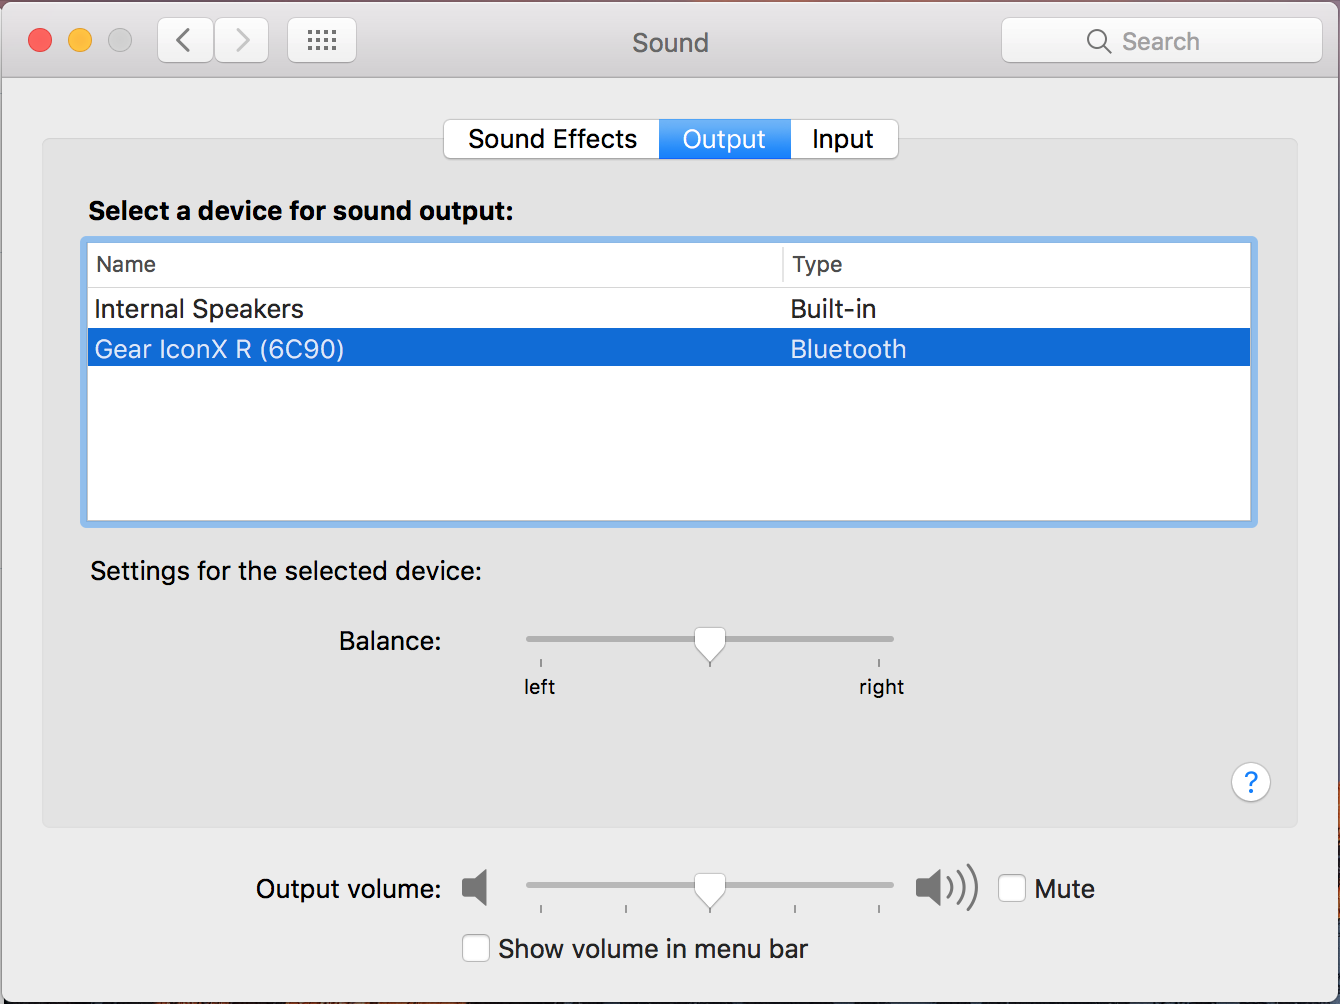Open help with question mark button
The width and height of the screenshot is (1340, 1004).
[1250, 782]
